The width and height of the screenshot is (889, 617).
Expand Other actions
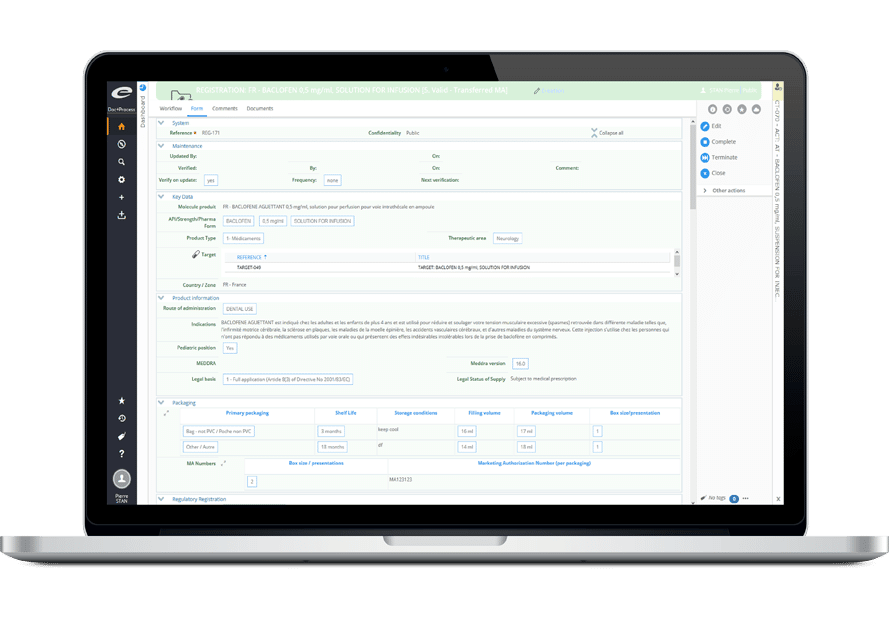725,191
